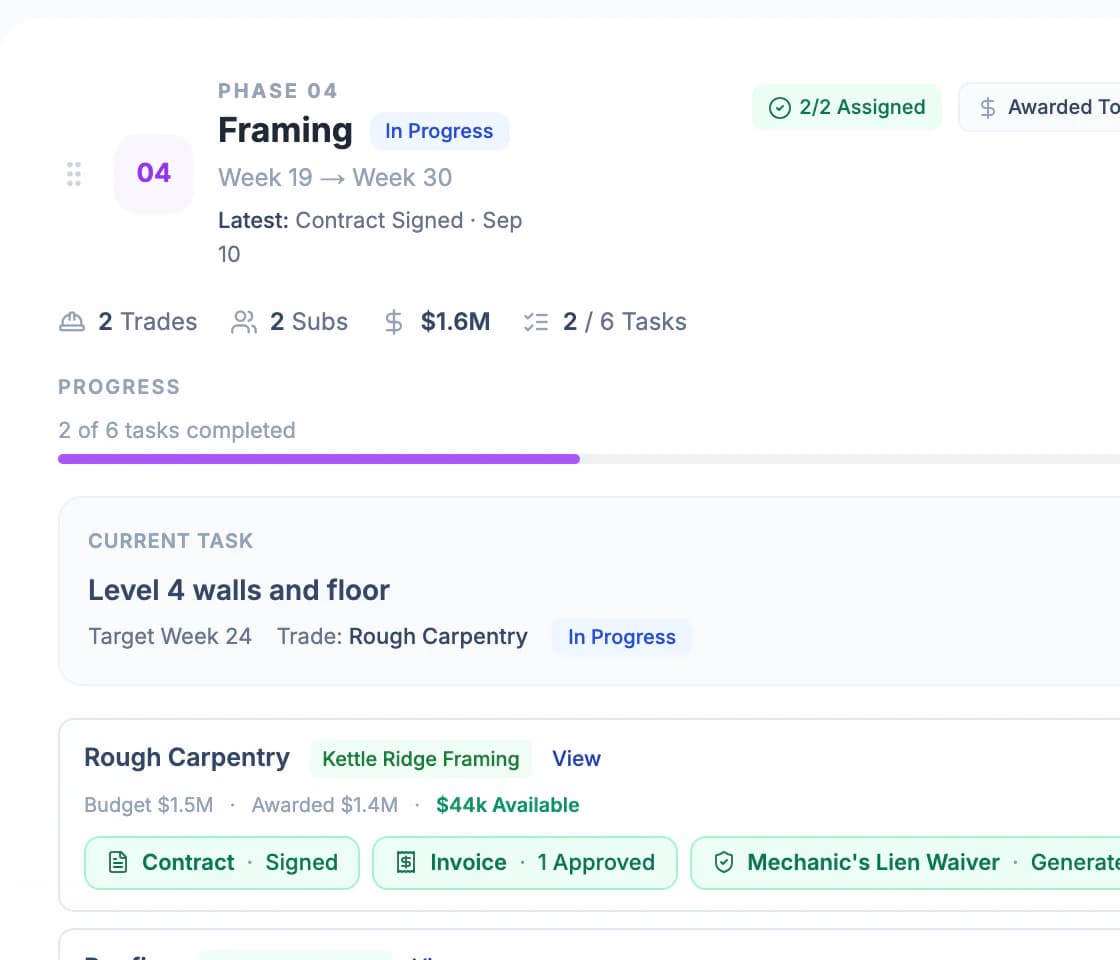
Task: Click the purple 04 phase number badge
Action: click(x=154, y=173)
